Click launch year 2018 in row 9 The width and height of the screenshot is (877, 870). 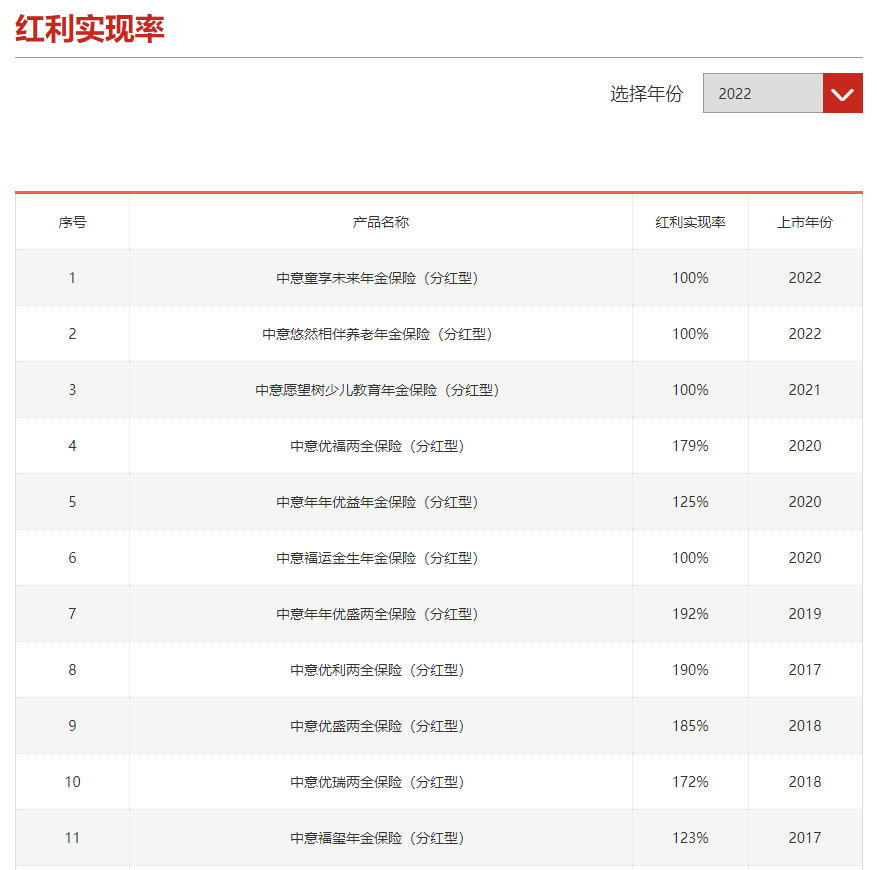point(805,726)
